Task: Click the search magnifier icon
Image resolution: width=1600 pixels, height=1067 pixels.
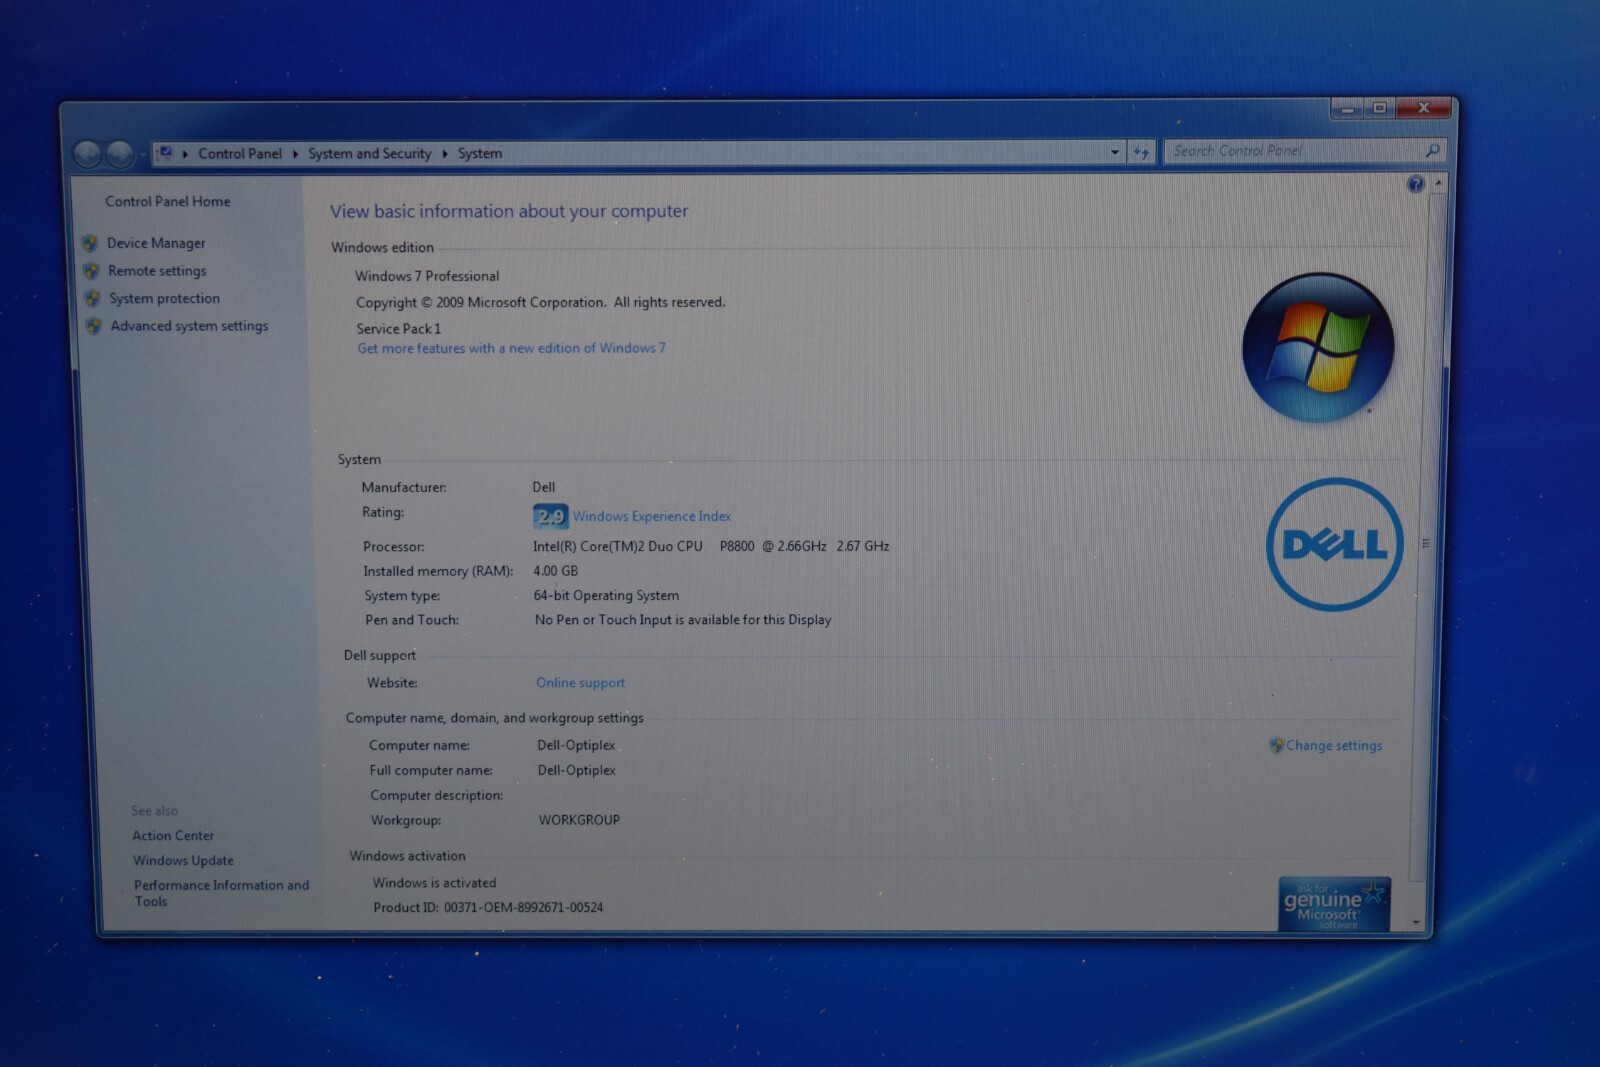Action: pyautogui.click(x=1432, y=150)
